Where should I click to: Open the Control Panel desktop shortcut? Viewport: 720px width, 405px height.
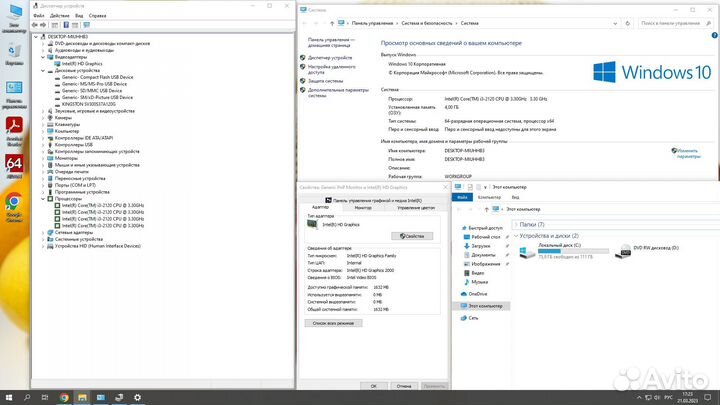tap(14, 95)
